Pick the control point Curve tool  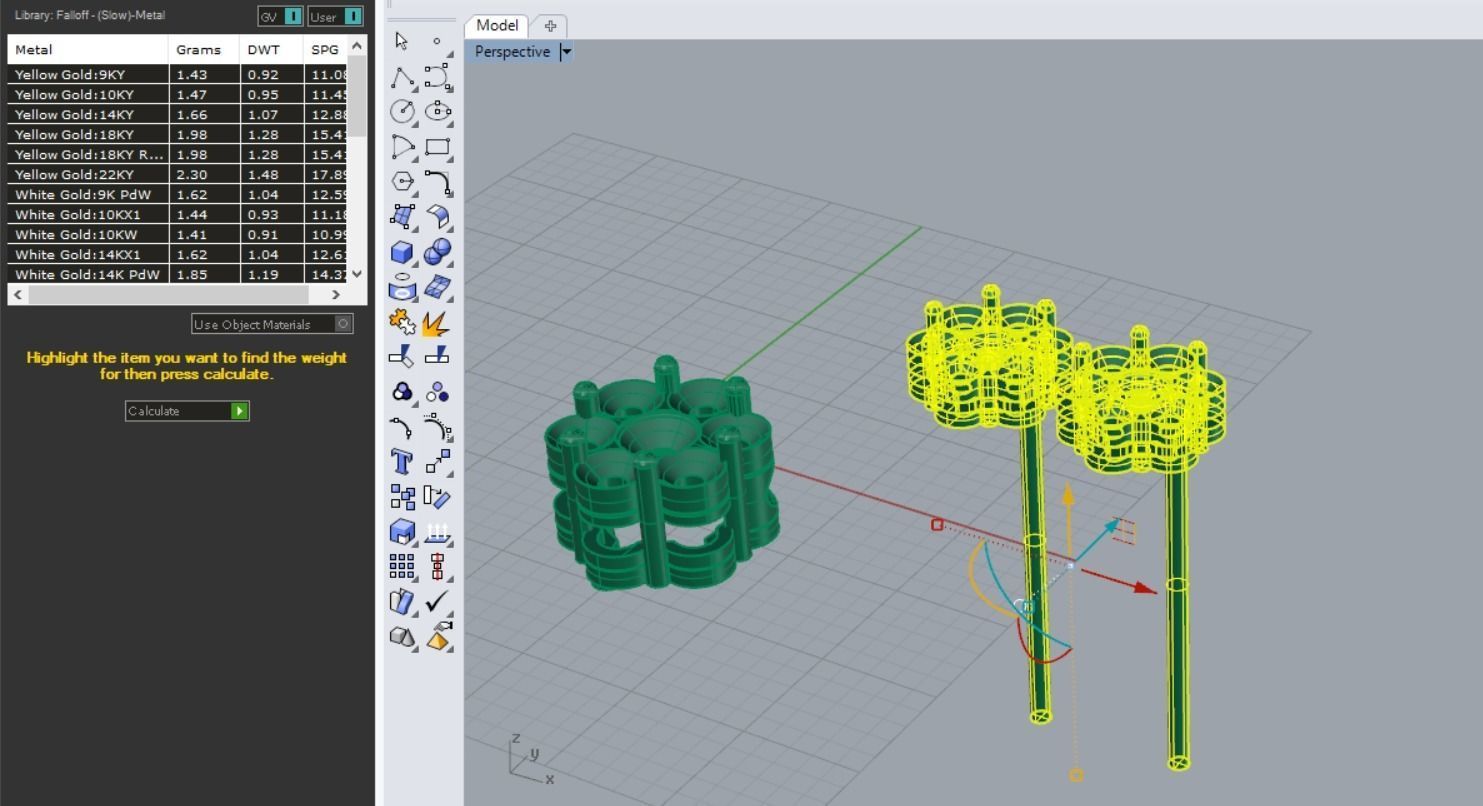click(437, 77)
